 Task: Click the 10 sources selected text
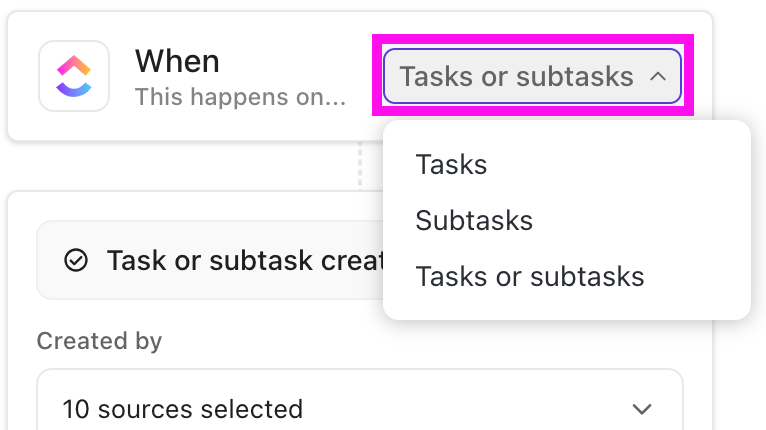[182, 409]
